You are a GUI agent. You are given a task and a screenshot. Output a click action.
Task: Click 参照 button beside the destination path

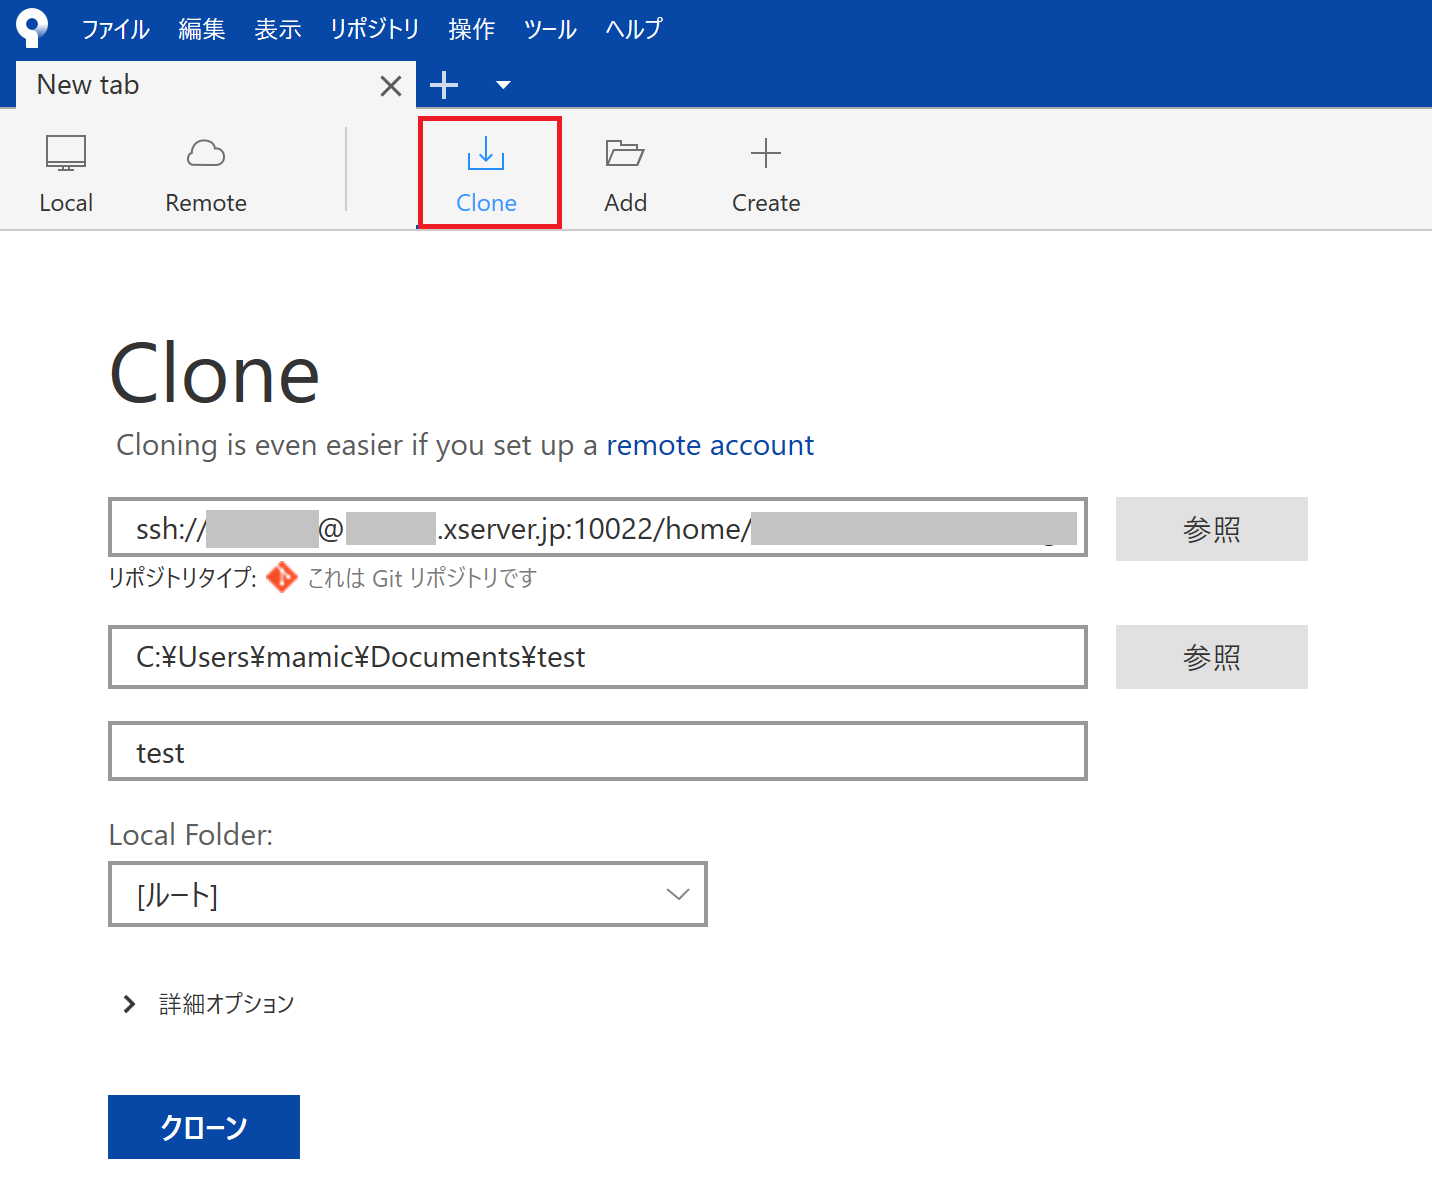(x=1211, y=657)
